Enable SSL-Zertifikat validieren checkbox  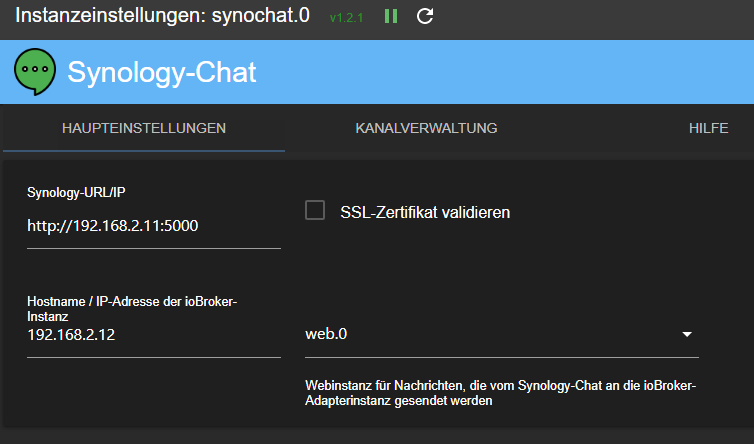point(316,211)
